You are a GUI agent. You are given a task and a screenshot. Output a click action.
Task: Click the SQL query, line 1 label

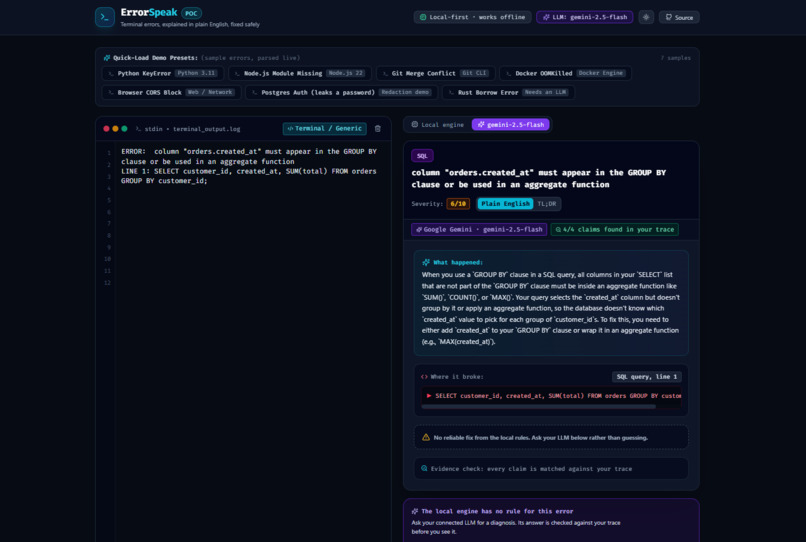(647, 376)
